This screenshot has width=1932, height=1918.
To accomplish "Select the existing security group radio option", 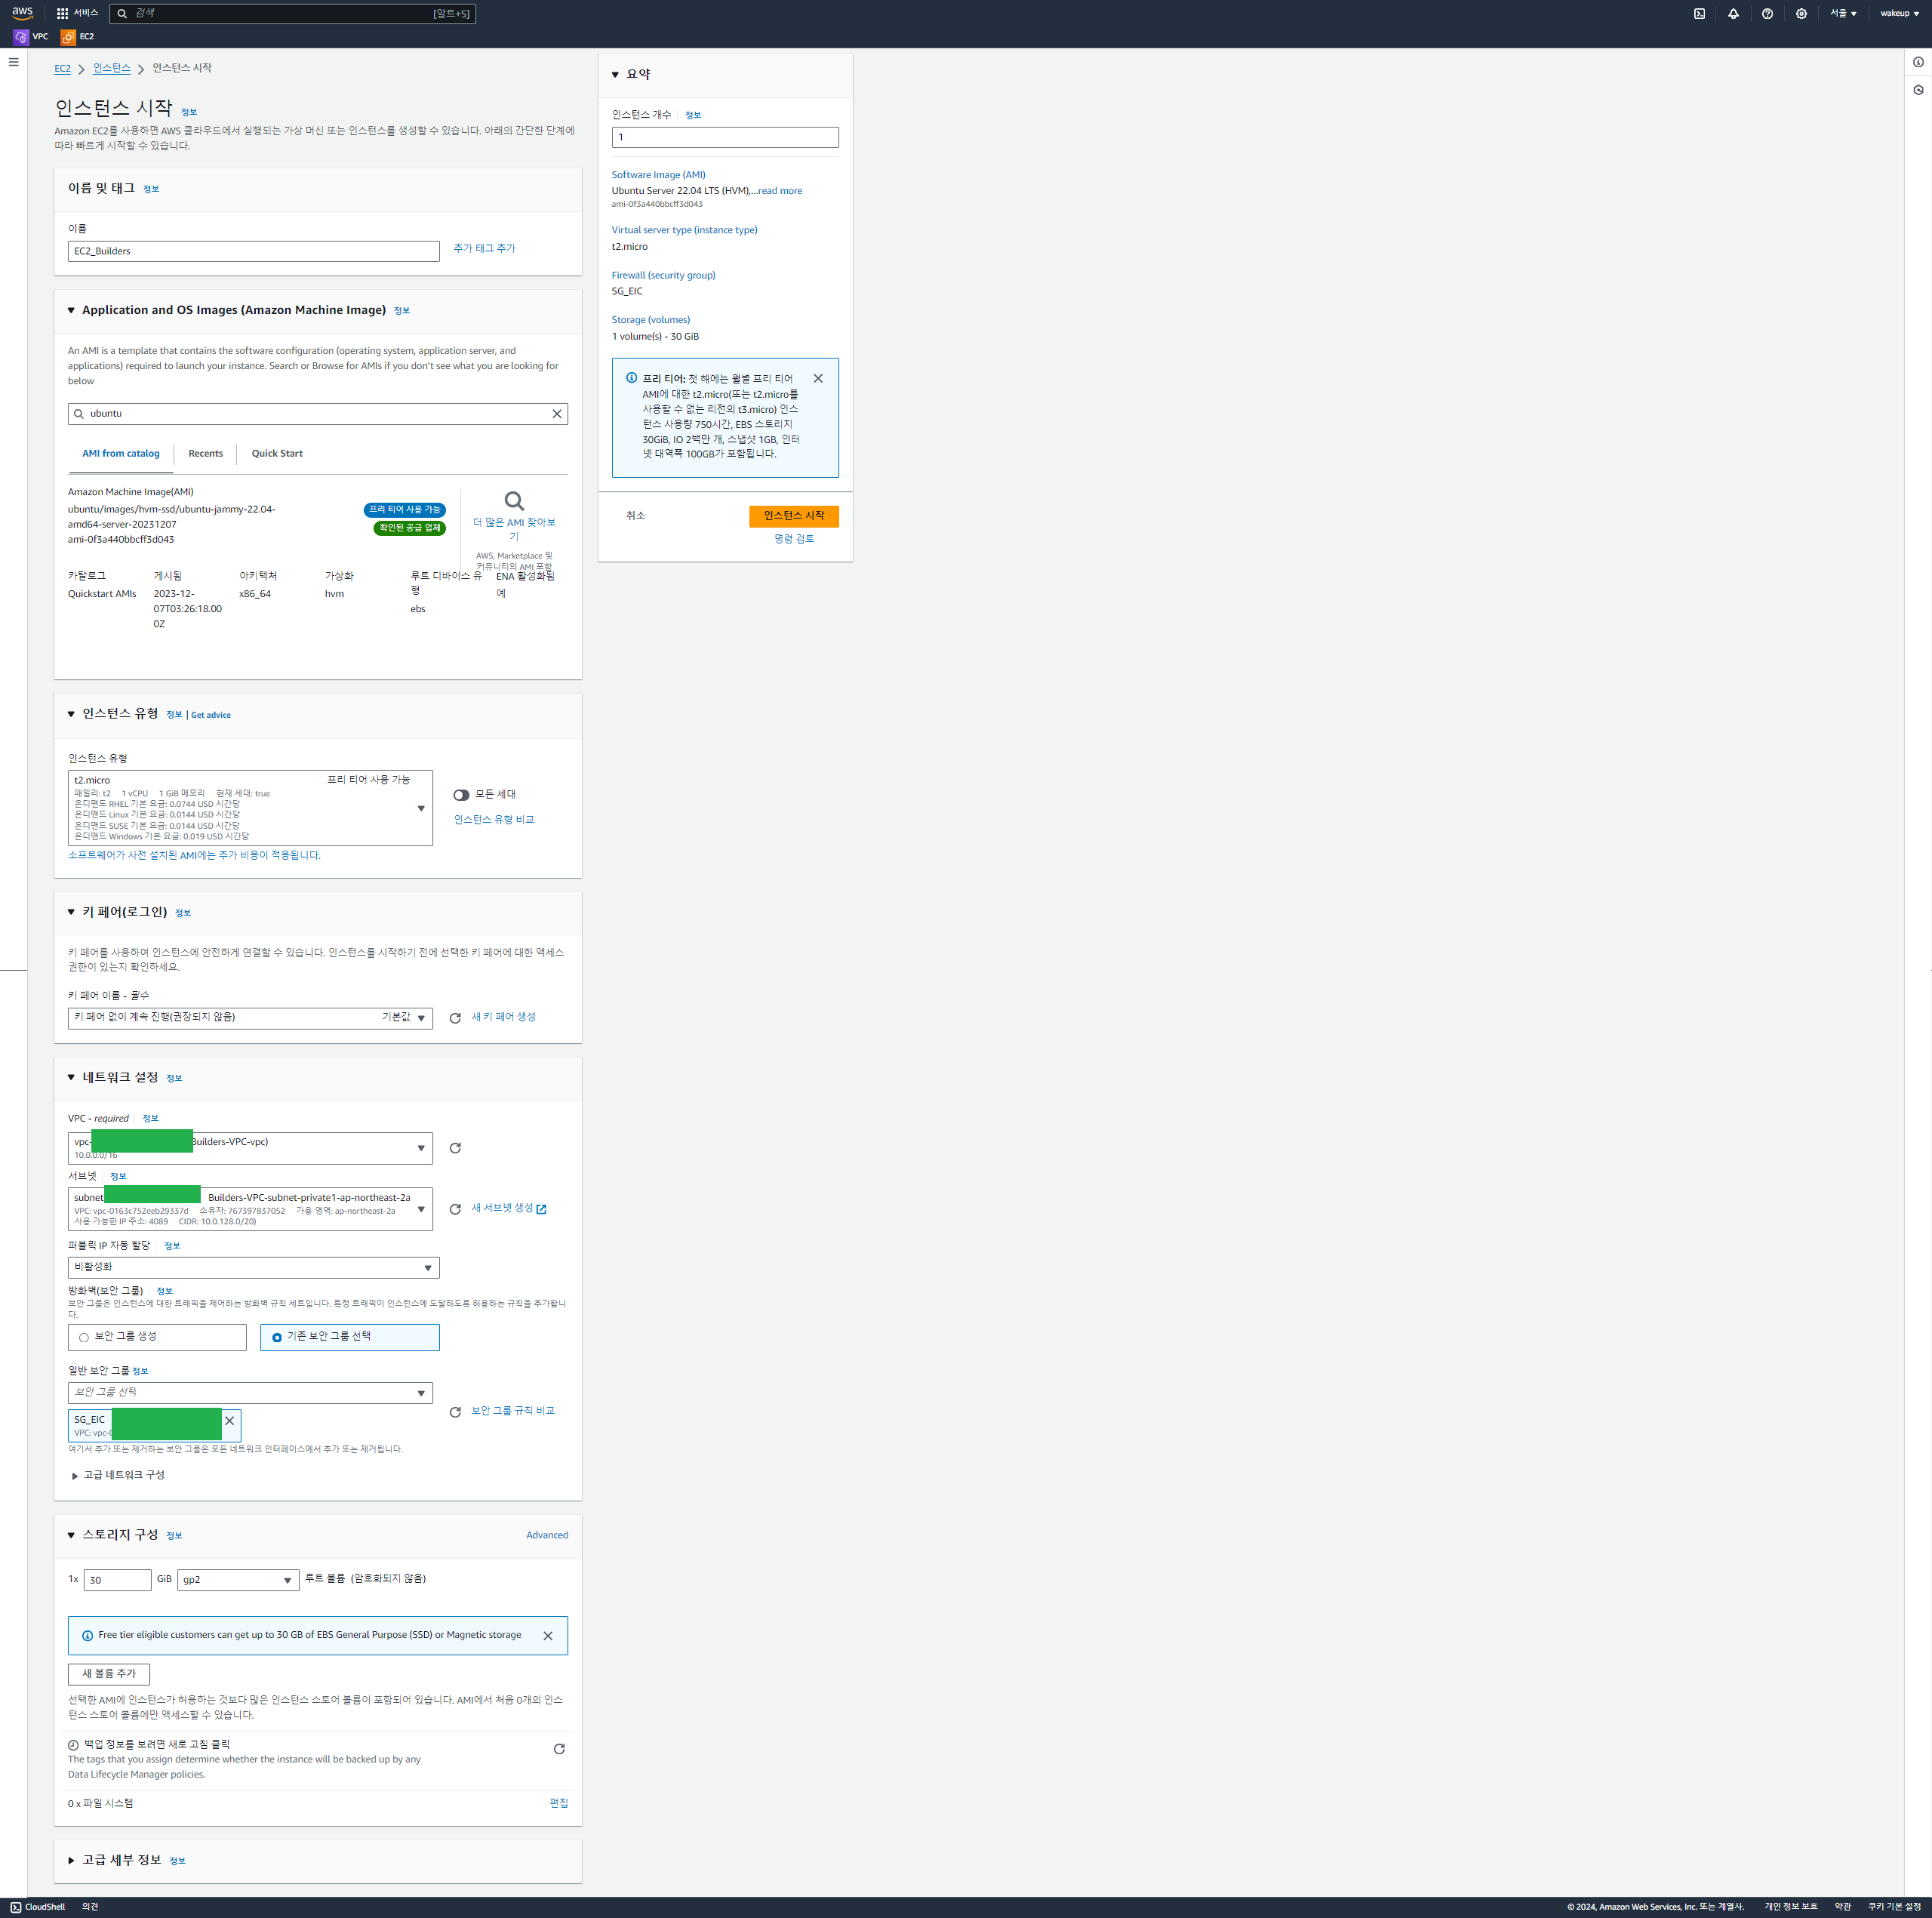I will (277, 1338).
